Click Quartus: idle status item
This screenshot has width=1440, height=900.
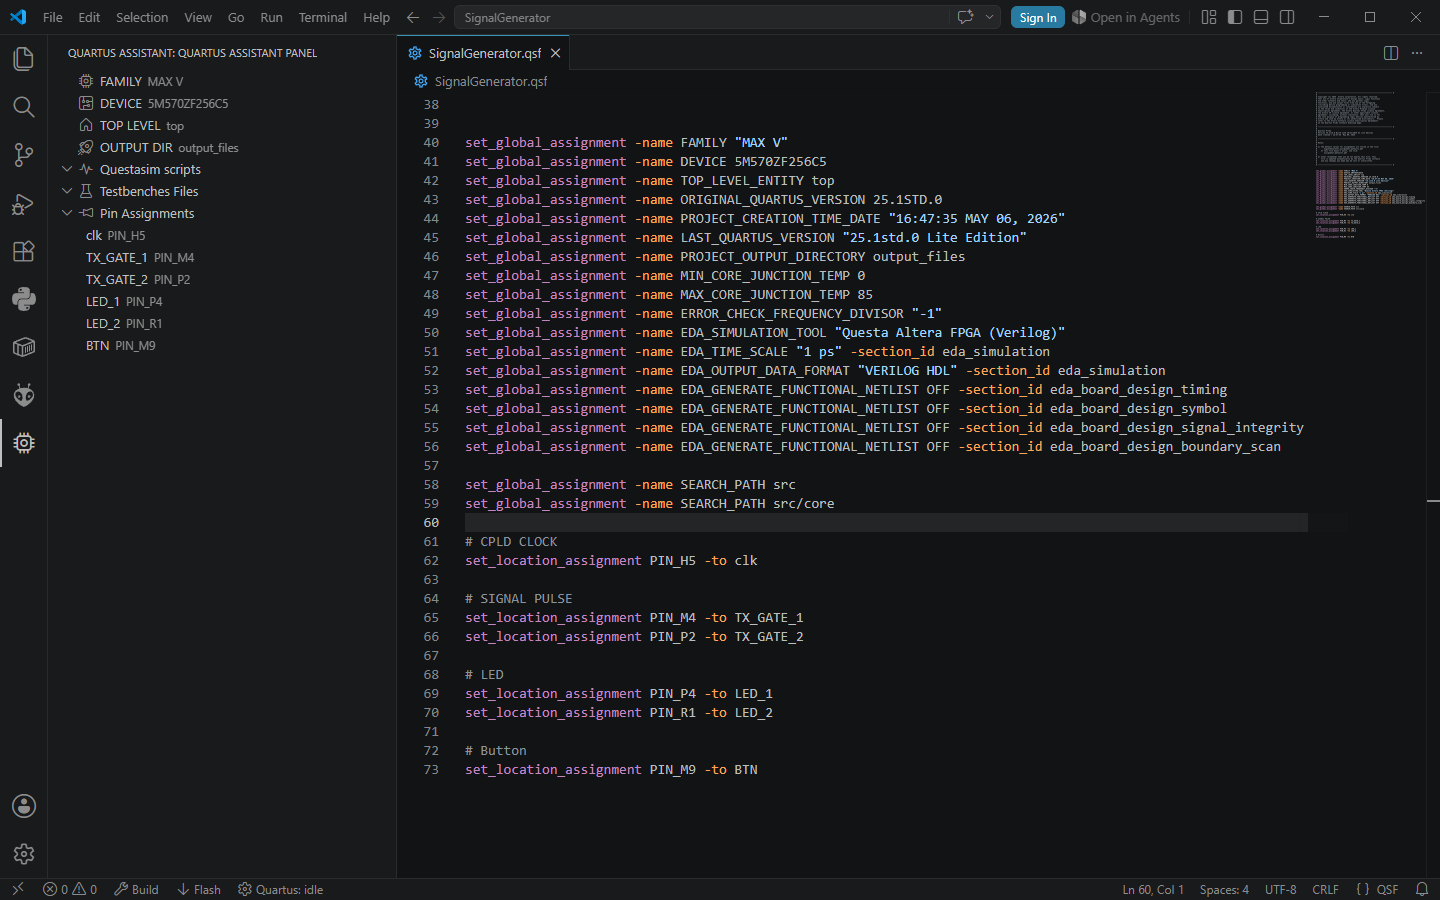click(x=280, y=889)
